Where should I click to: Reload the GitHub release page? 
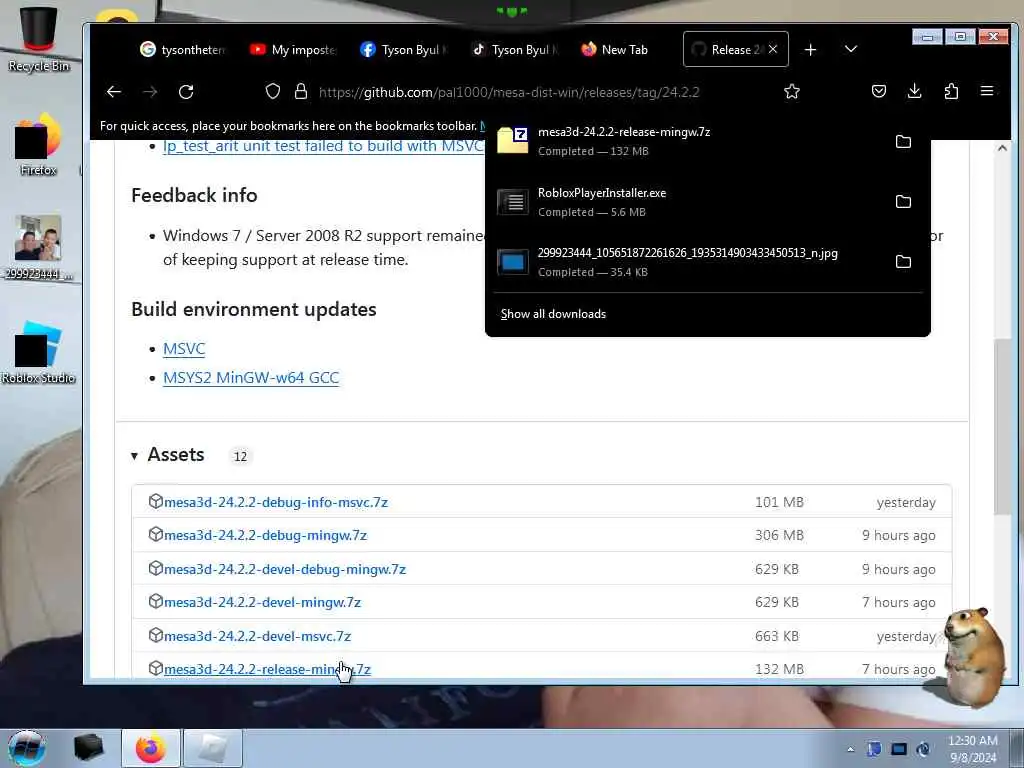(x=186, y=92)
